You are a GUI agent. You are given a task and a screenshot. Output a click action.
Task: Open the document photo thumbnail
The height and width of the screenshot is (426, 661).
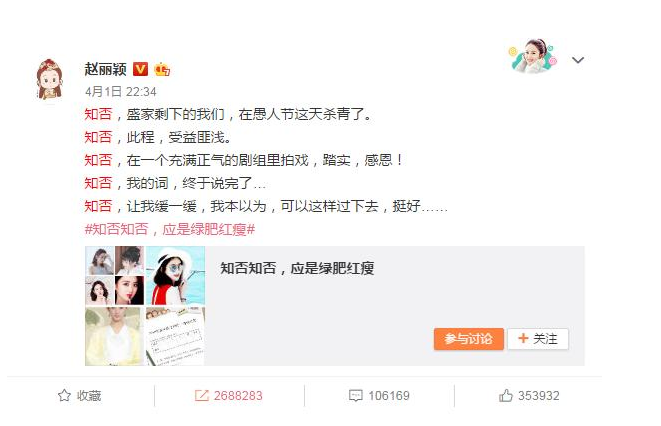point(175,336)
